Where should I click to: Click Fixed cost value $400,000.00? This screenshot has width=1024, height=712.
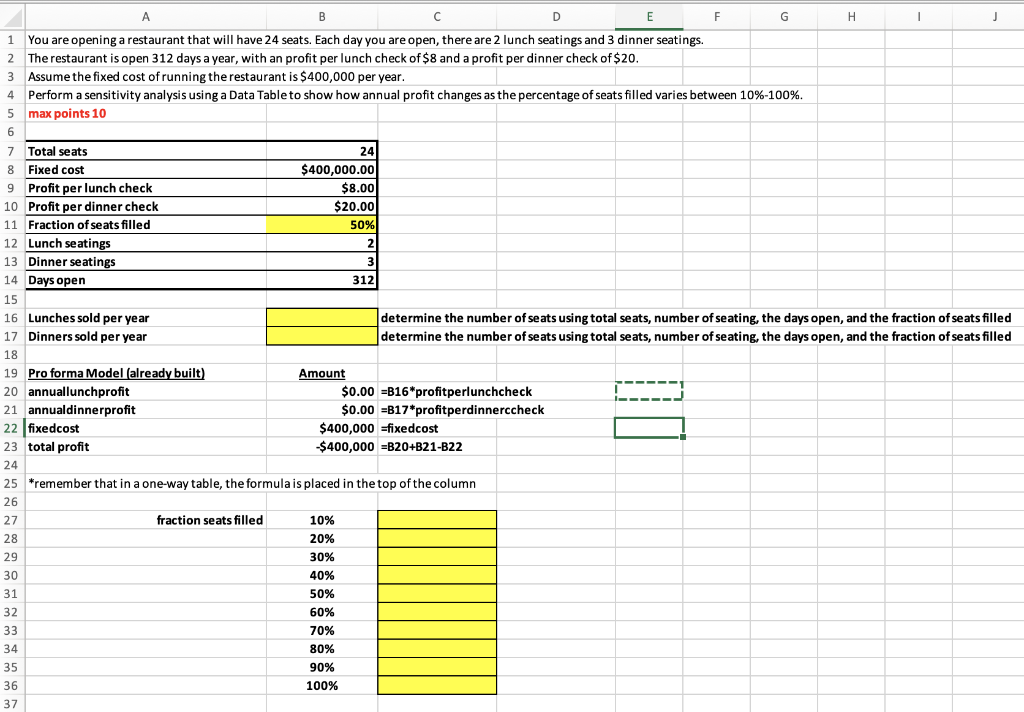[322, 169]
